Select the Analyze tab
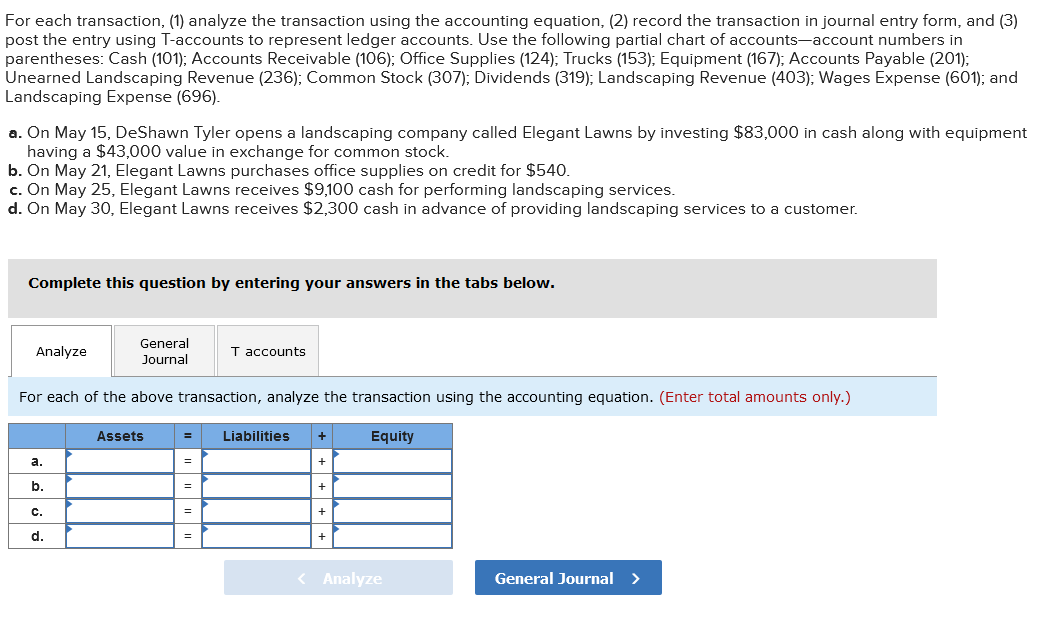Viewport: 1057px width, 618px height. pos(60,350)
